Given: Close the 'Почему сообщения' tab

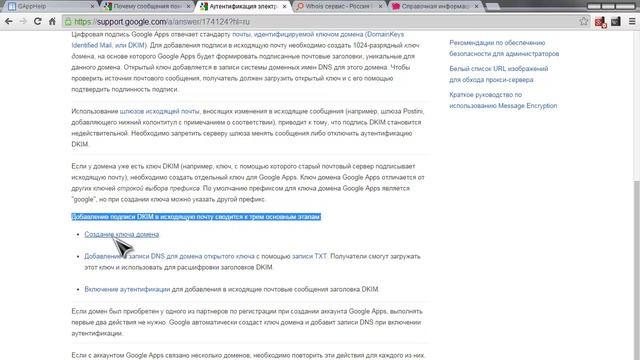Looking at the screenshot, I should (189, 7).
